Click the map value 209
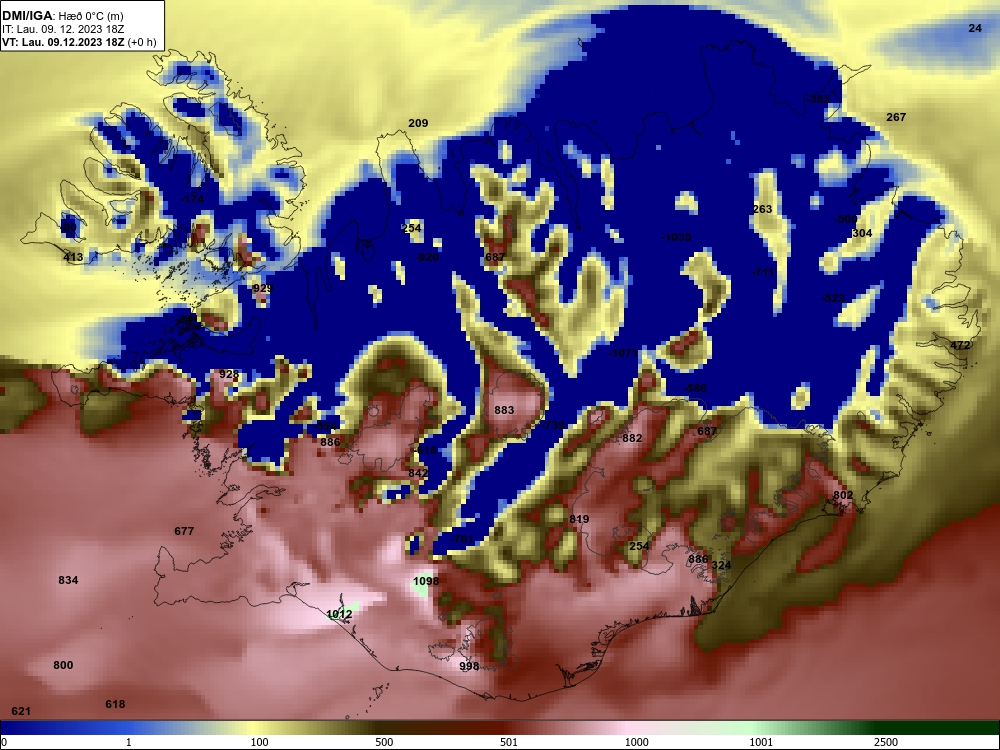The height and width of the screenshot is (750, 1000). coord(418,123)
